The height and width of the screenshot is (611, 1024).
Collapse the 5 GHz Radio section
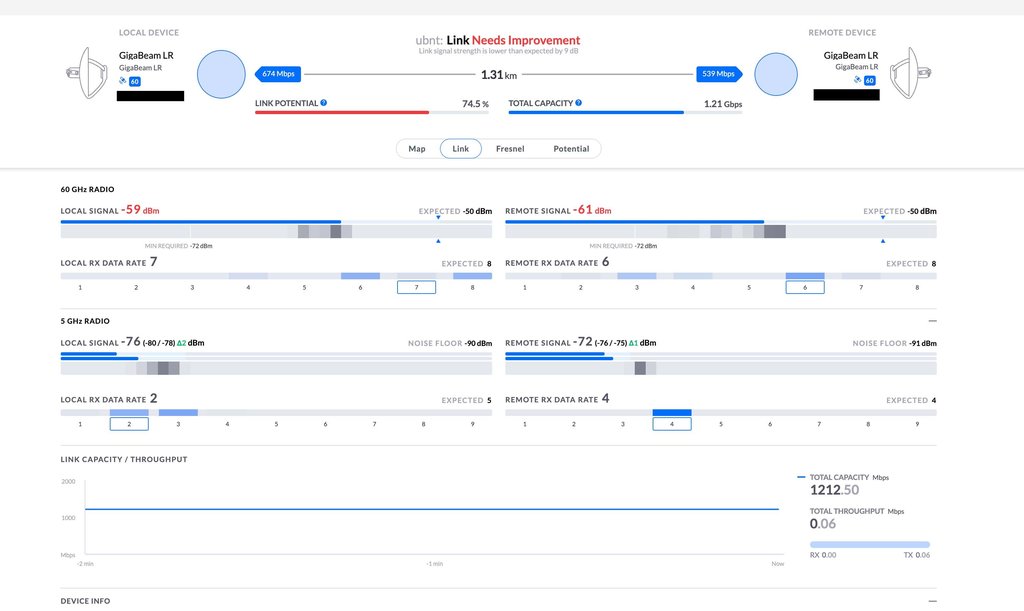(932, 321)
